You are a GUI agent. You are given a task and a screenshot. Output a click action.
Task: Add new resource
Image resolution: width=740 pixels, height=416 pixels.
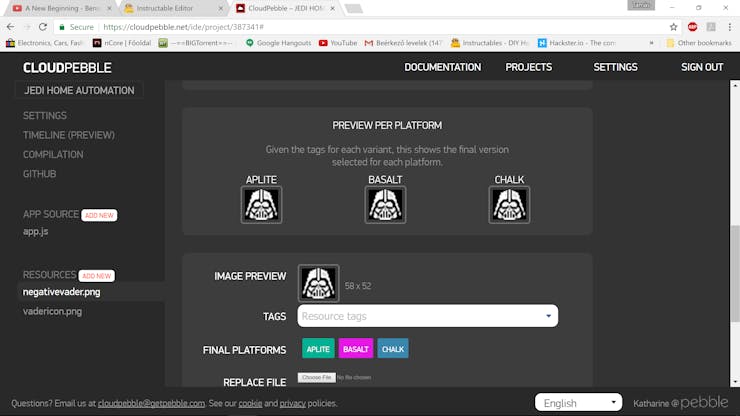[97, 276]
